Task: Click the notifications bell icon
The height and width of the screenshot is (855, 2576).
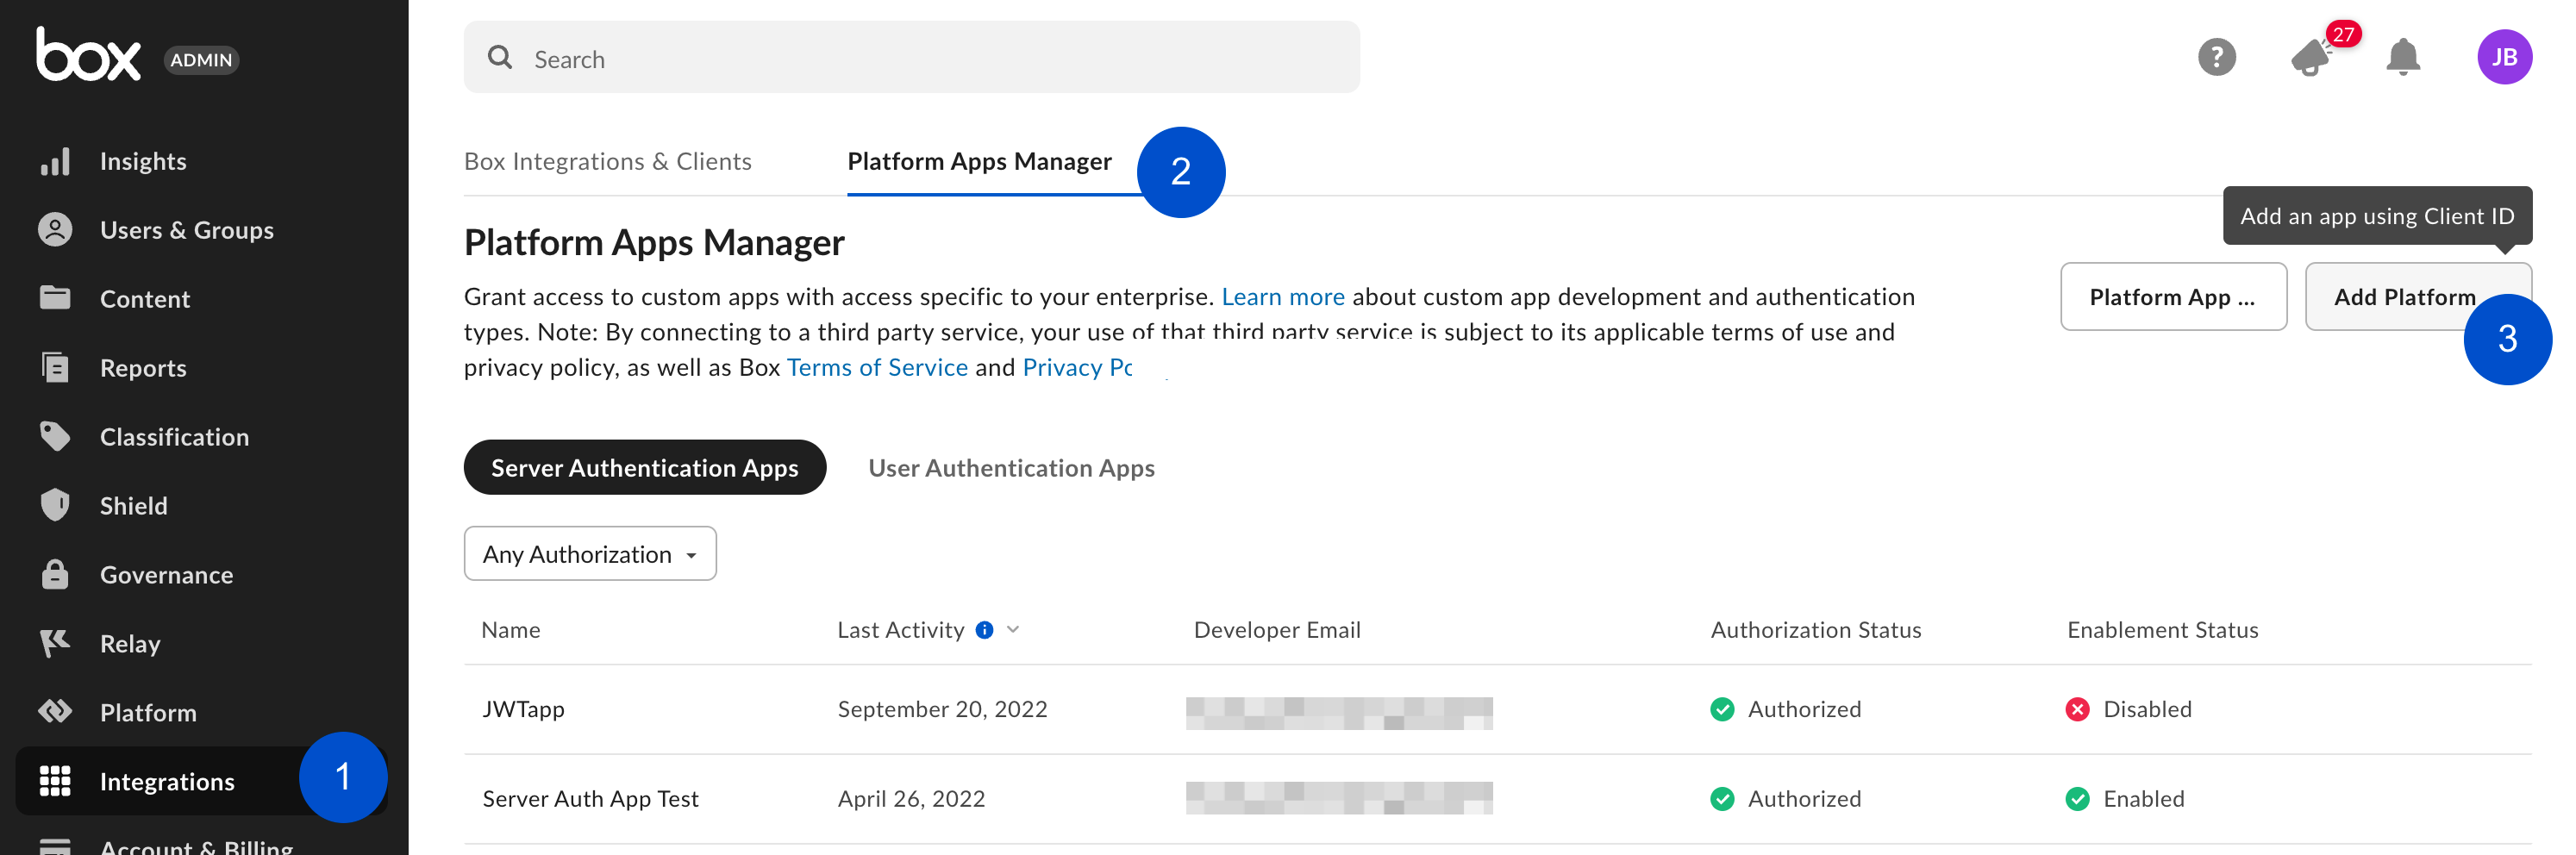Action: pos(2404,57)
